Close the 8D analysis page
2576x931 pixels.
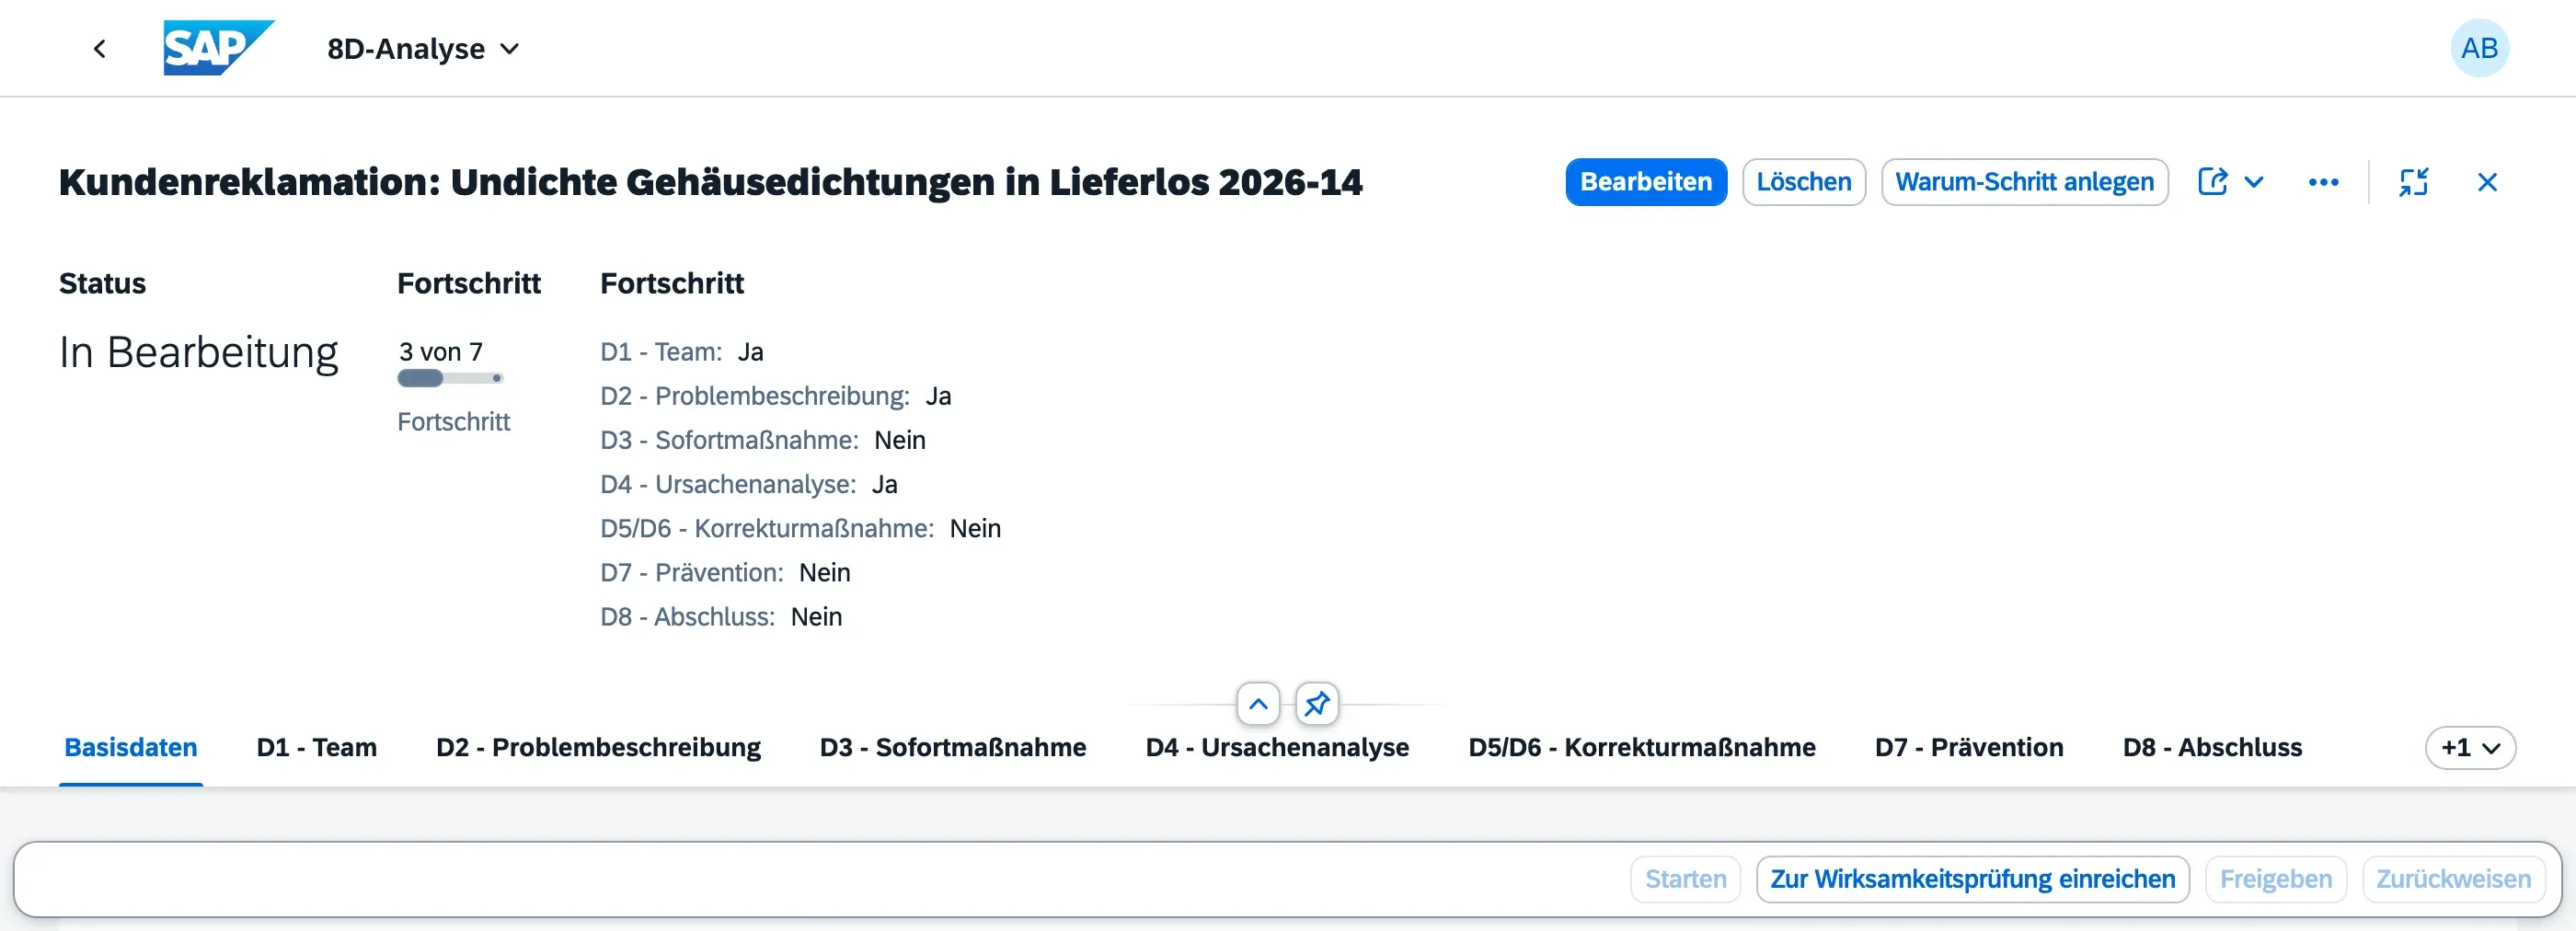(2487, 182)
